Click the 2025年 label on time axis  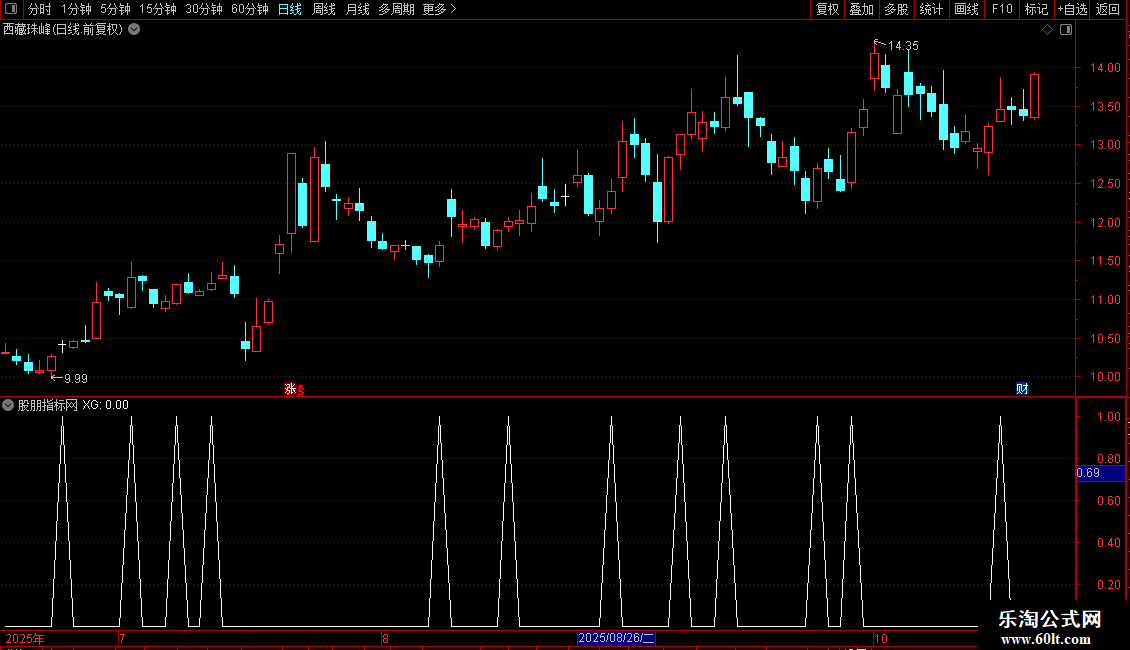[x=25, y=638]
